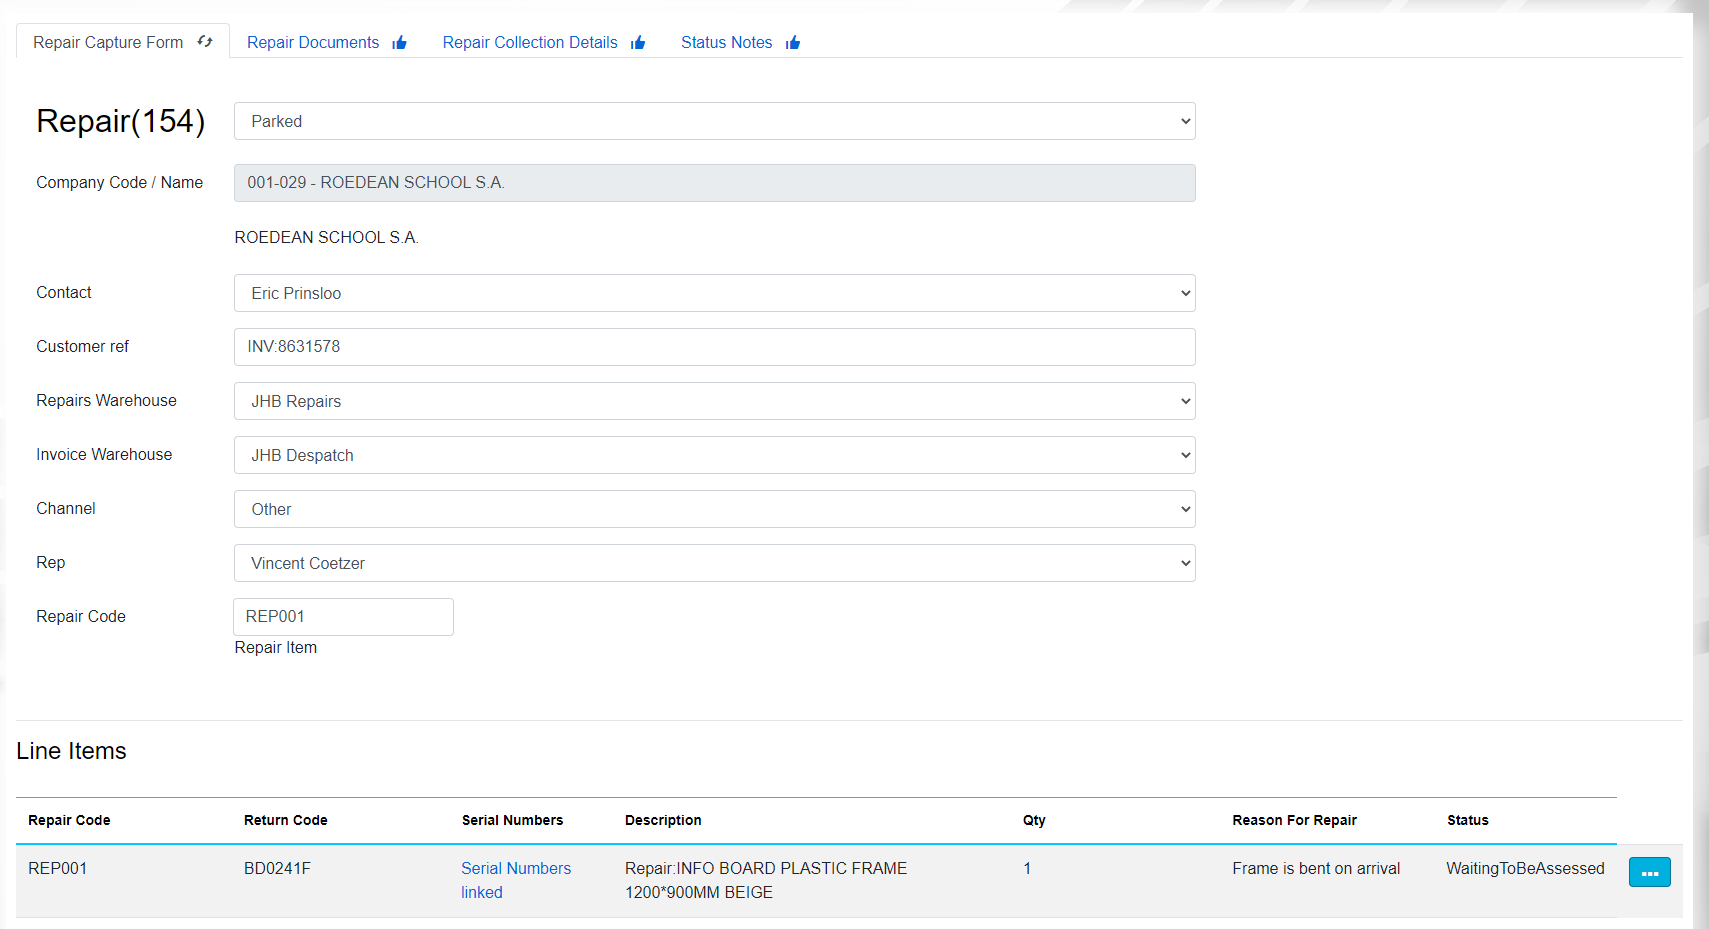Image resolution: width=1709 pixels, height=929 pixels.
Task: Click the Status column header
Action: click(1468, 820)
